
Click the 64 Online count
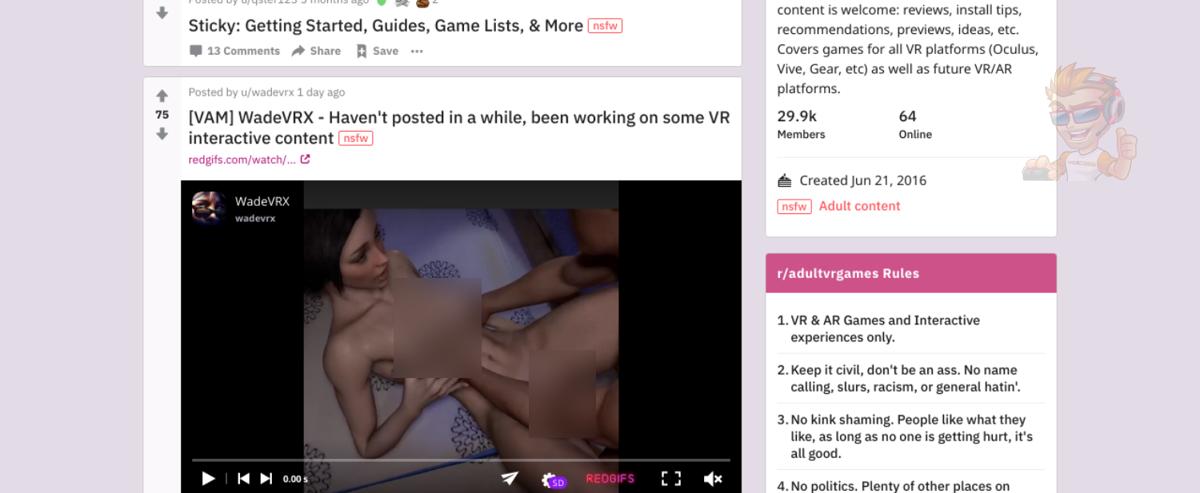915,124
